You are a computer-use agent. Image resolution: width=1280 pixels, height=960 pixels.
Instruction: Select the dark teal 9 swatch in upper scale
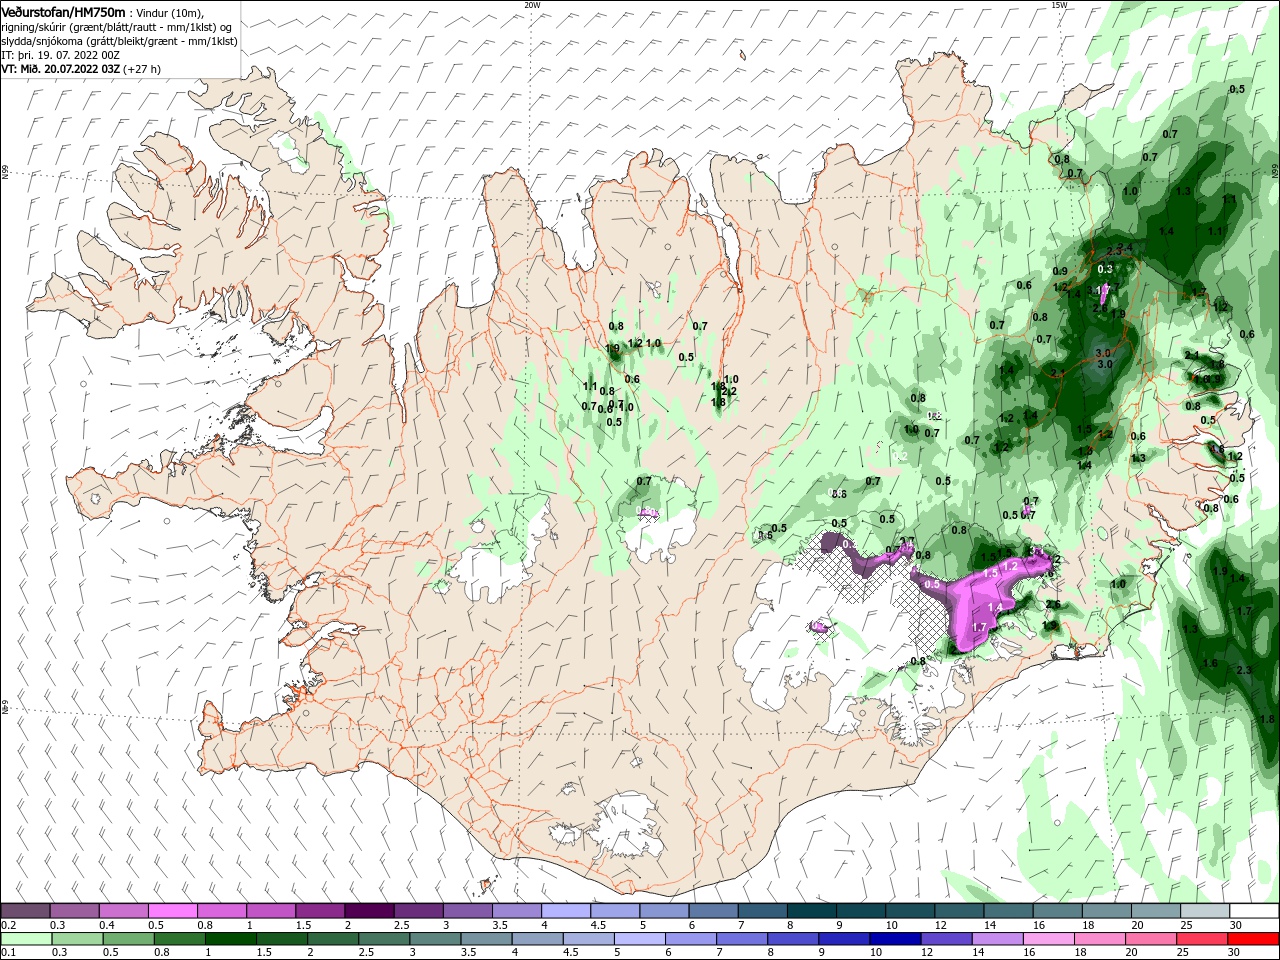pyautogui.click(x=862, y=911)
